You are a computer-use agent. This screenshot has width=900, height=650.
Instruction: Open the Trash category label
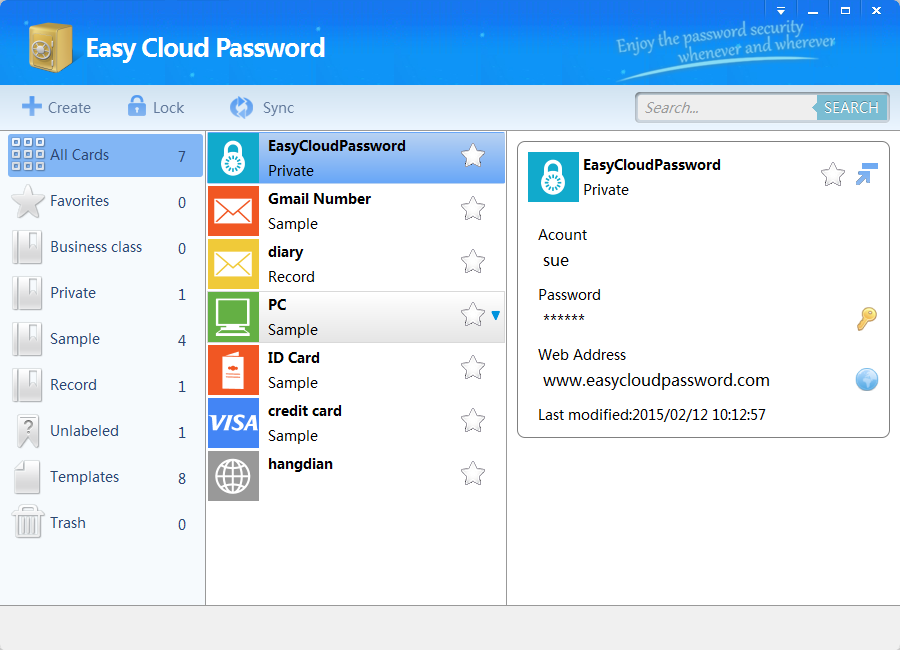[68, 523]
